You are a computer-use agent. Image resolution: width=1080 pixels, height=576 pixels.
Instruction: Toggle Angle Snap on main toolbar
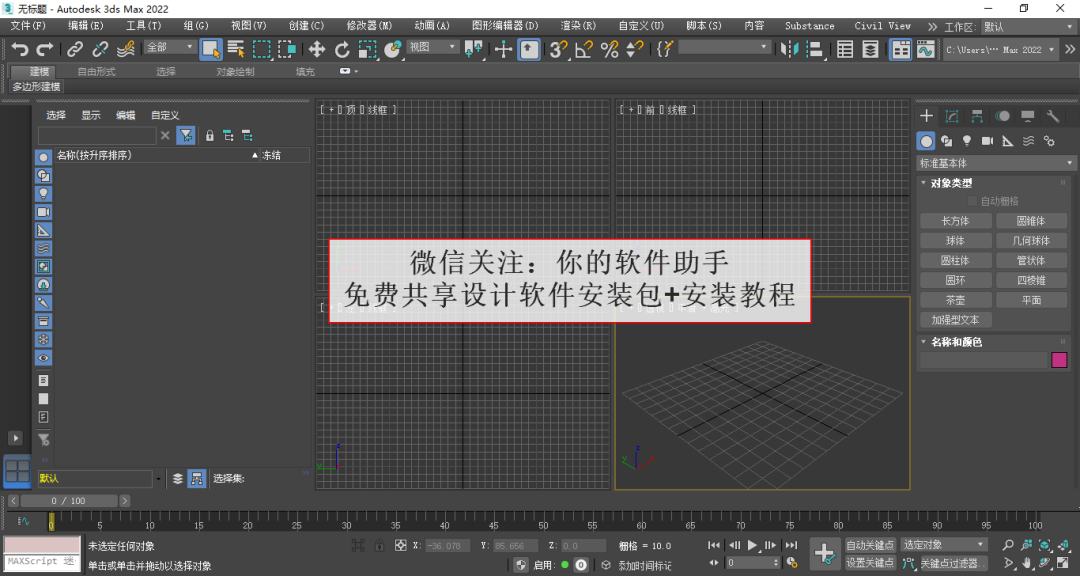click(584, 49)
